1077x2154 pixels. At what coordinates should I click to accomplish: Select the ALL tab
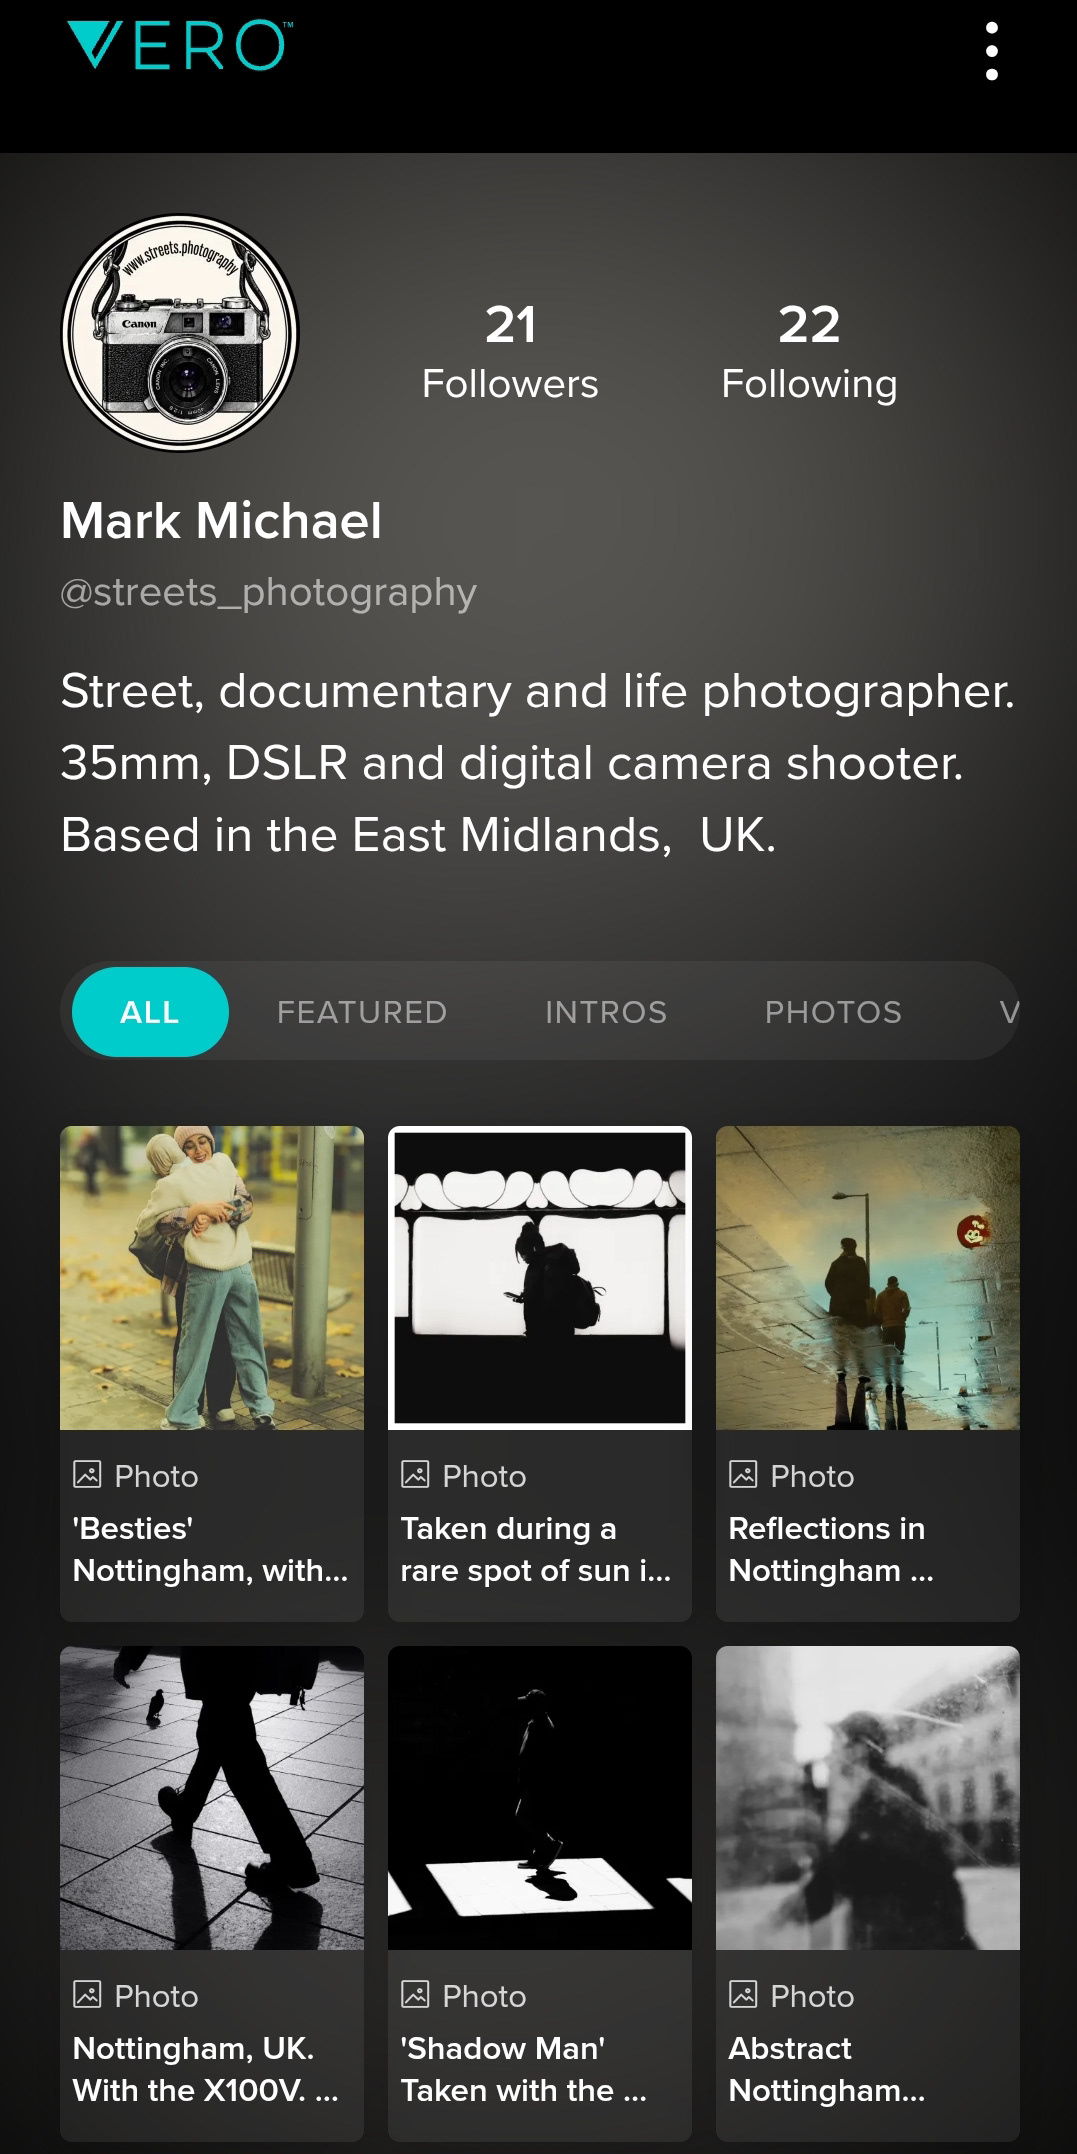(150, 1012)
